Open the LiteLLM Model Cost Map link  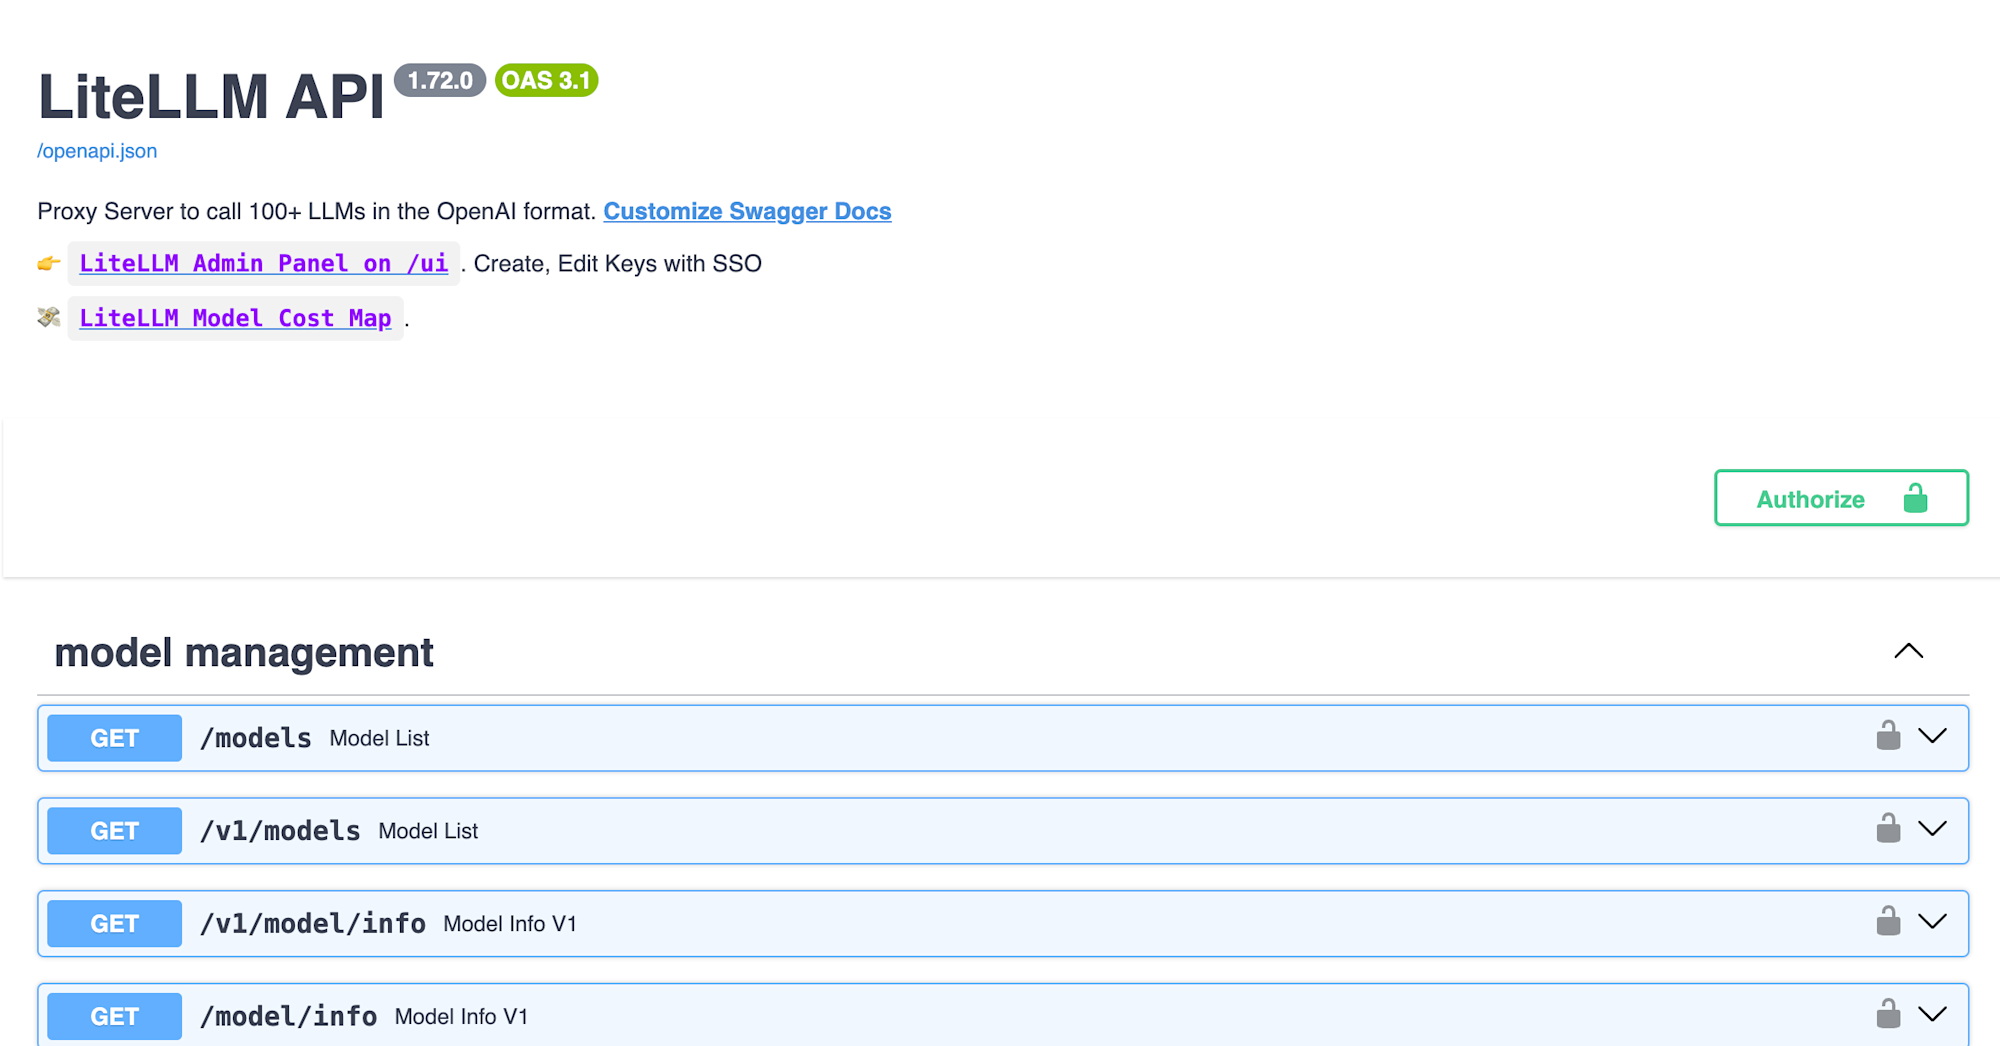(x=235, y=318)
